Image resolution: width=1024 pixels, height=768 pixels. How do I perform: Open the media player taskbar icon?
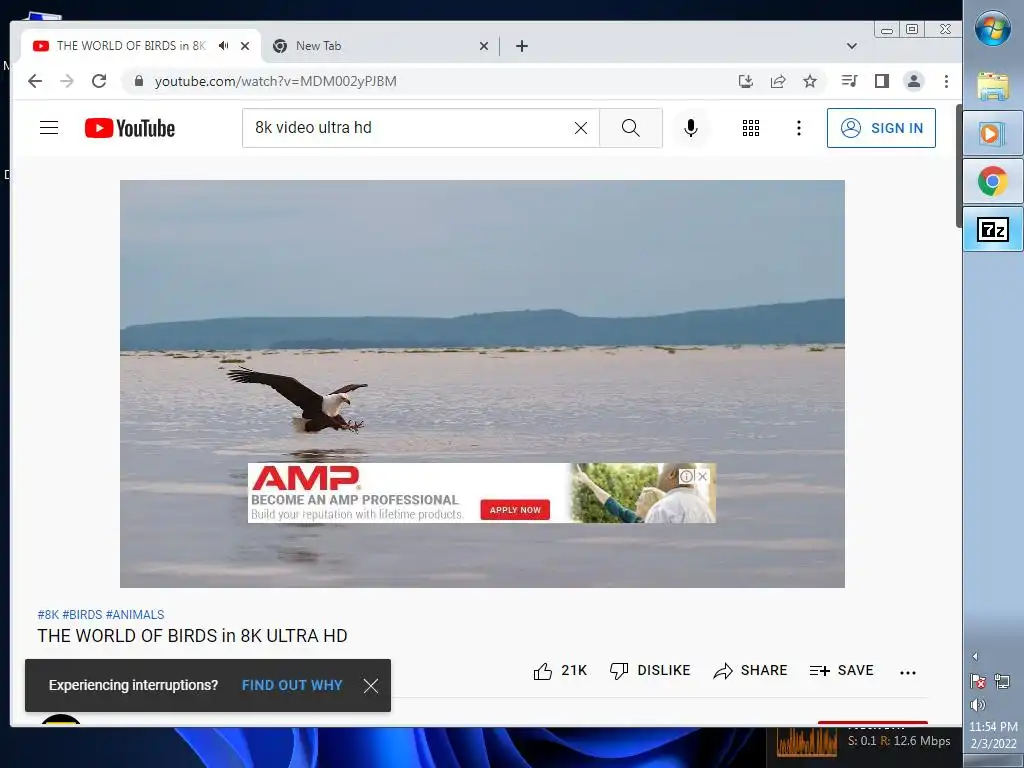click(993, 134)
